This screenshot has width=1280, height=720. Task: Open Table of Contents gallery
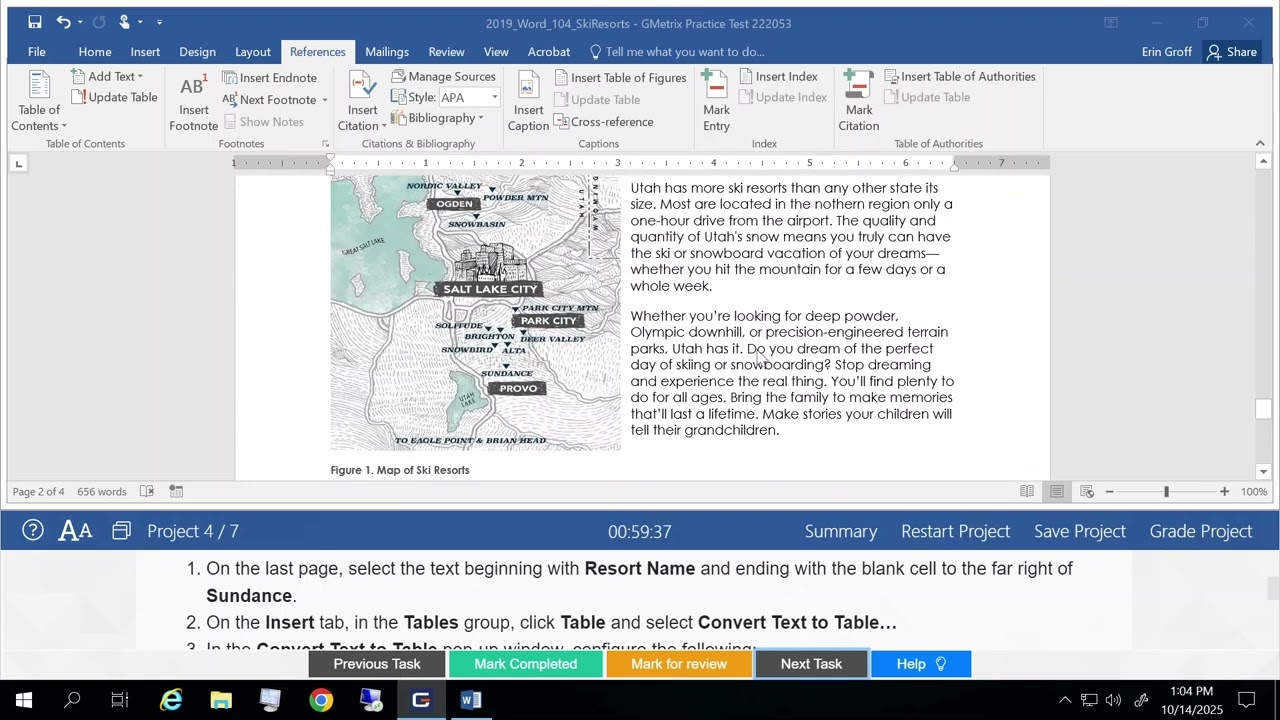click(39, 101)
